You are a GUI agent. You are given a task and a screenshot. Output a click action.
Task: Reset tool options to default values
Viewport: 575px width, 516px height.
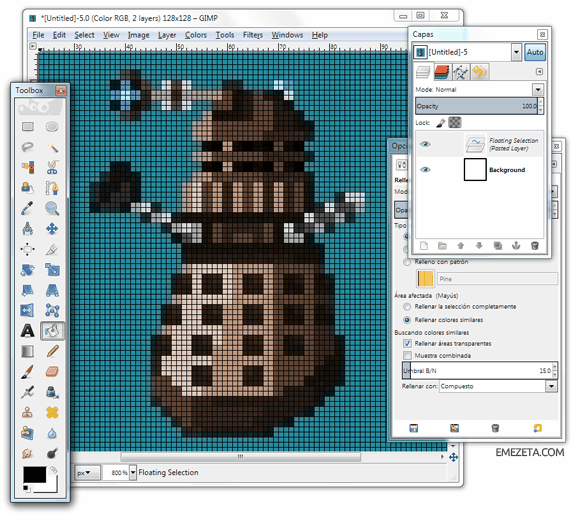(x=538, y=428)
